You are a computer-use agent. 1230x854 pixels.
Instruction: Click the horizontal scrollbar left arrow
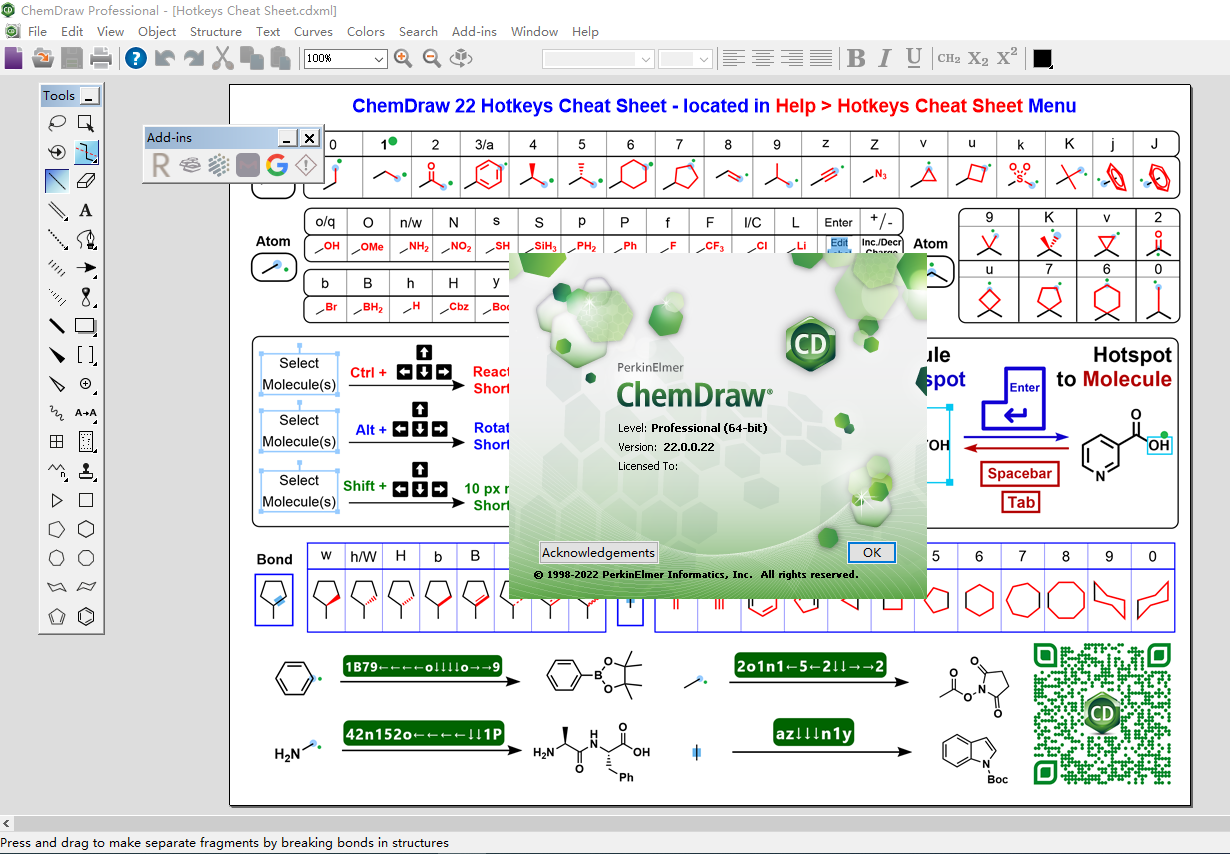click(x=8, y=823)
